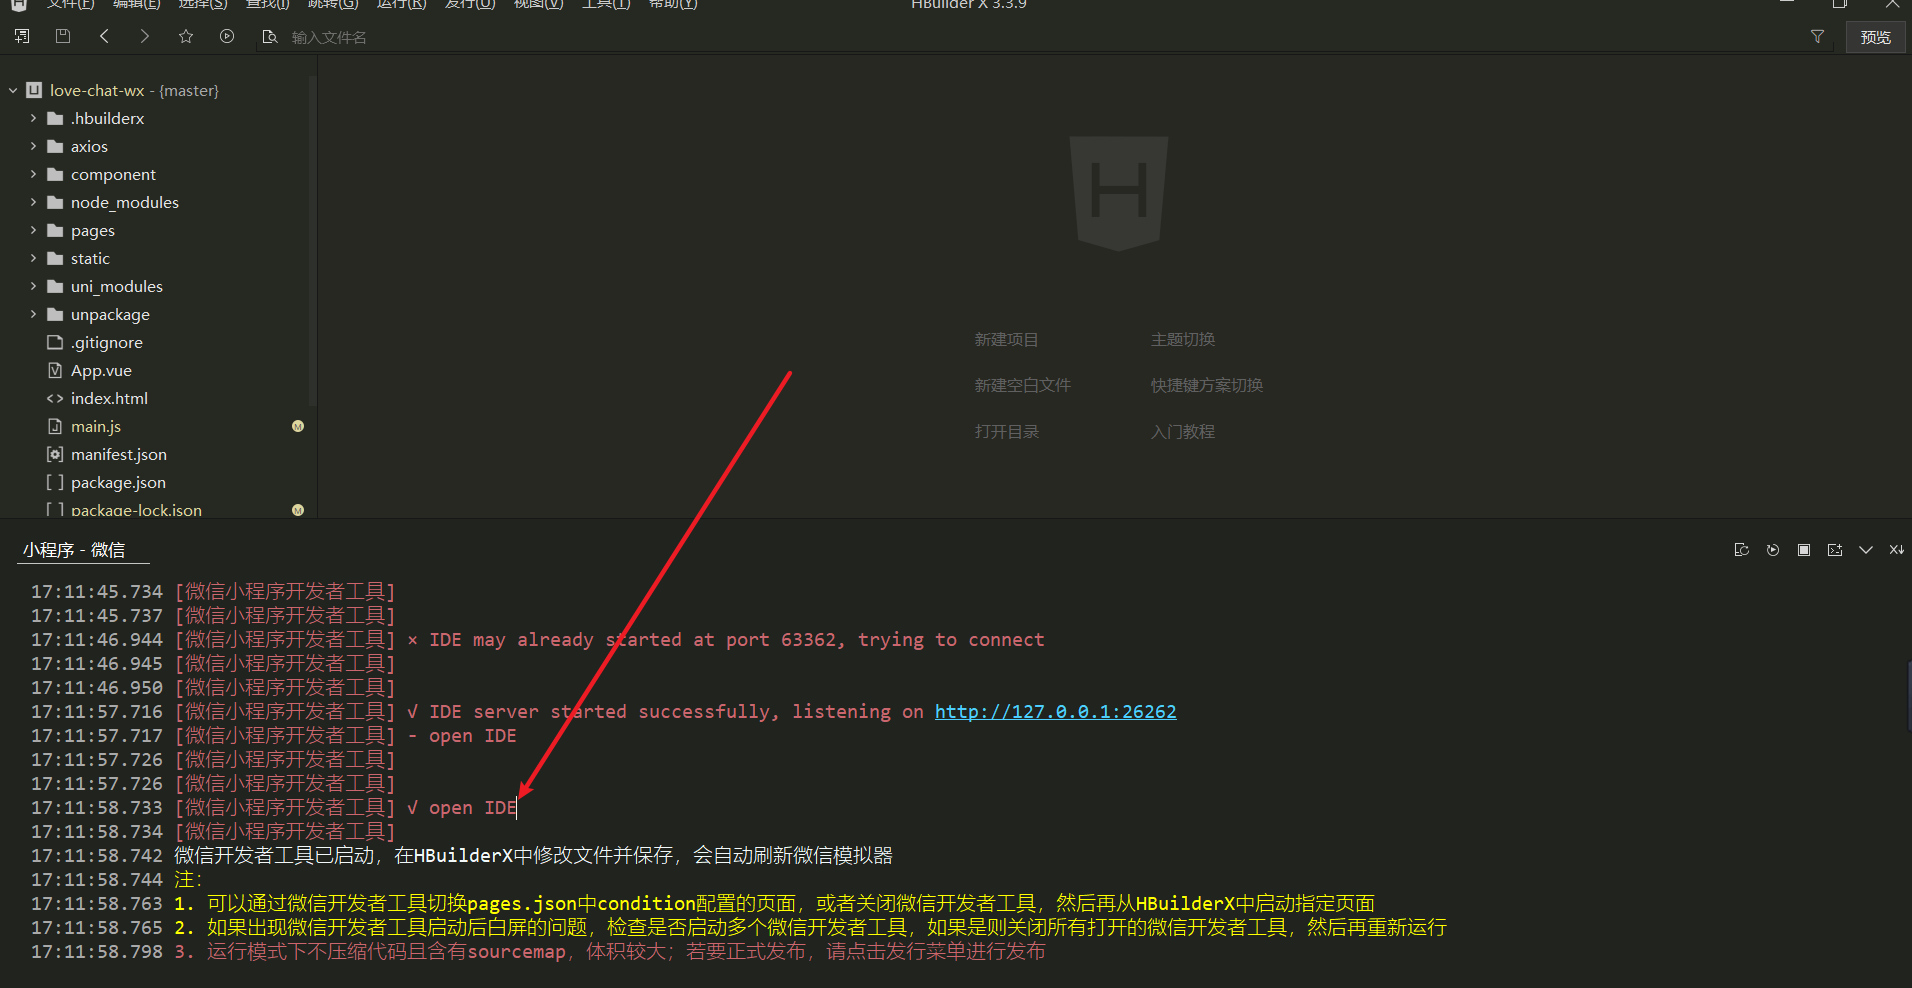Collapse console with down chevron icon

click(x=1866, y=550)
